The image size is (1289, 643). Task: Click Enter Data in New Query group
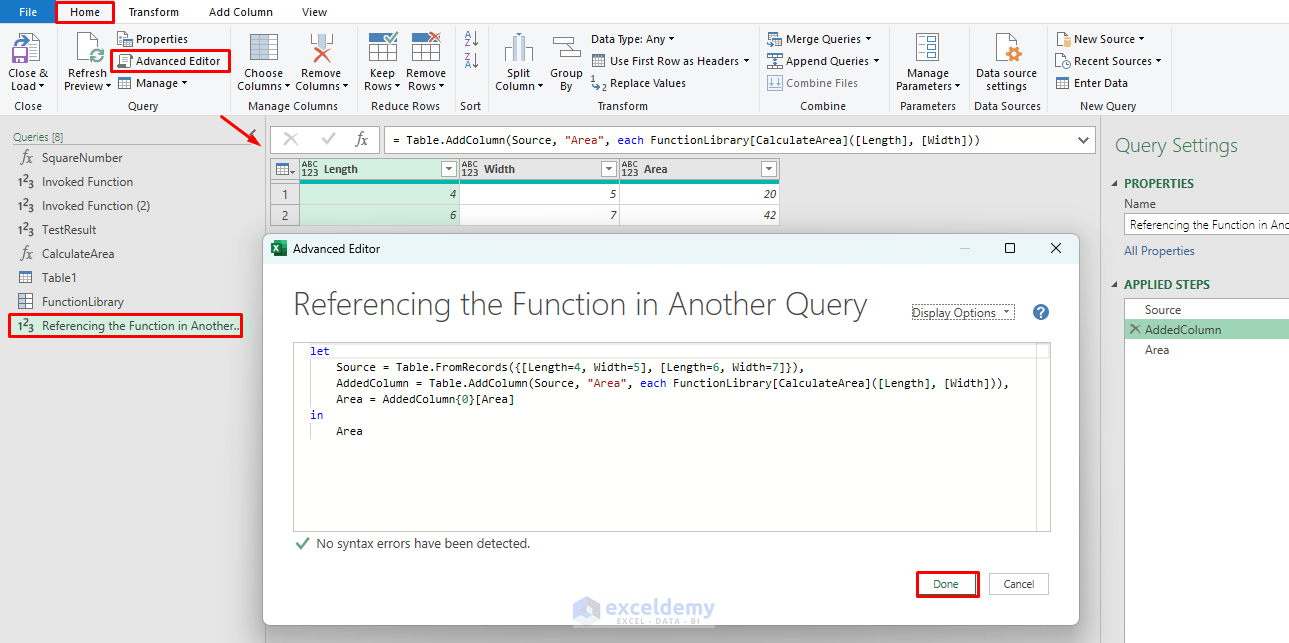click(1091, 83)
